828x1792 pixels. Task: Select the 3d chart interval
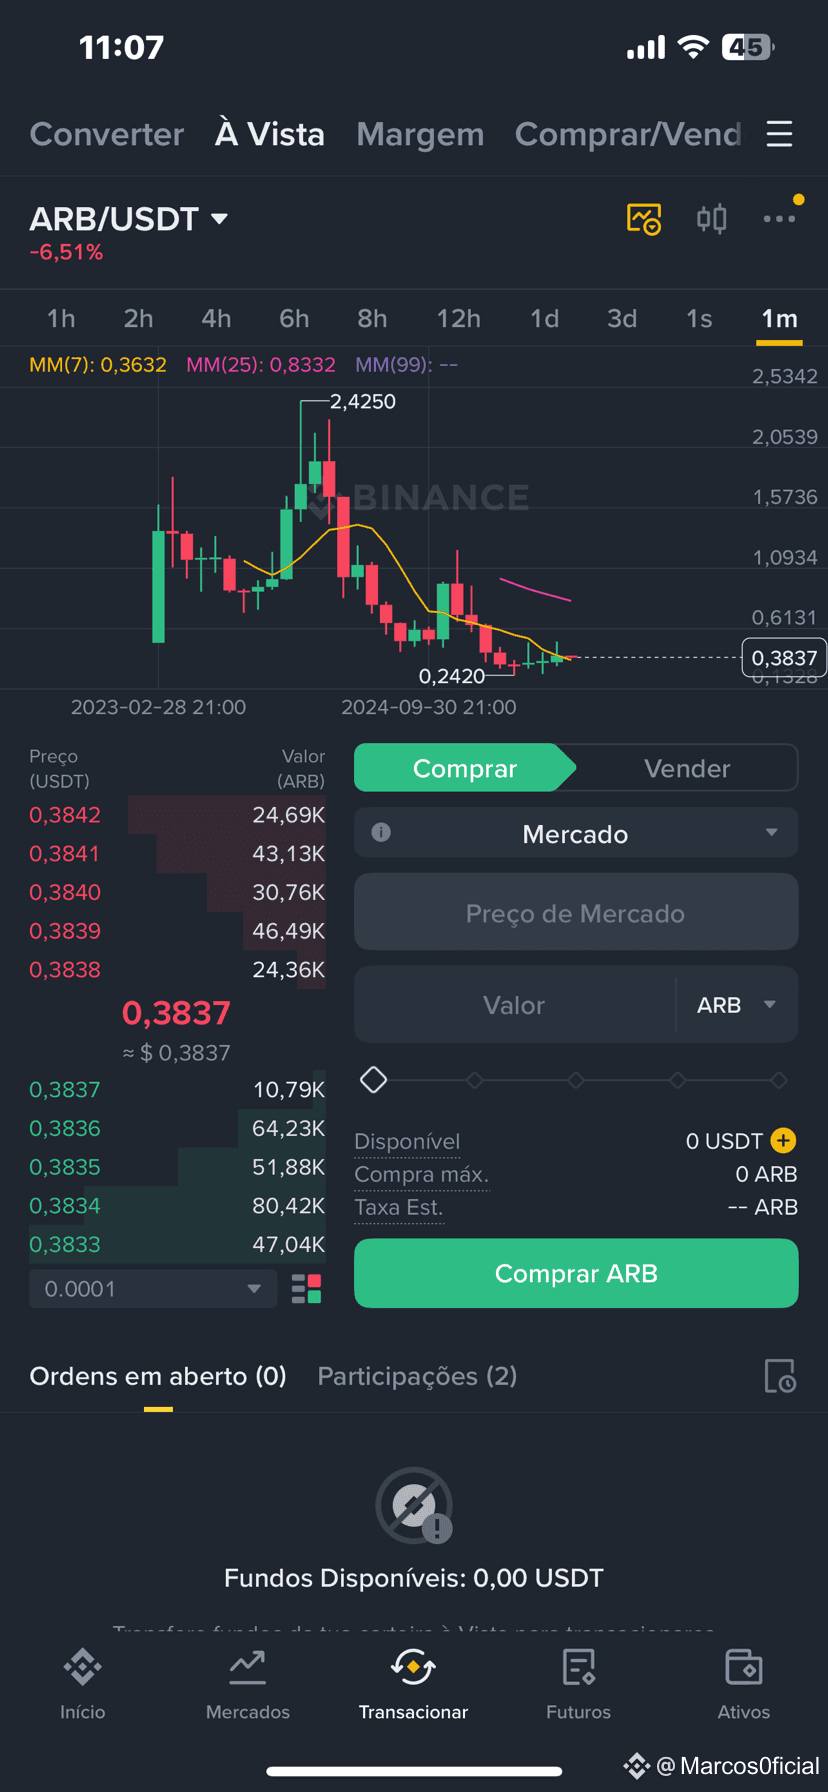pyautogui.click(x=622, y=318)
